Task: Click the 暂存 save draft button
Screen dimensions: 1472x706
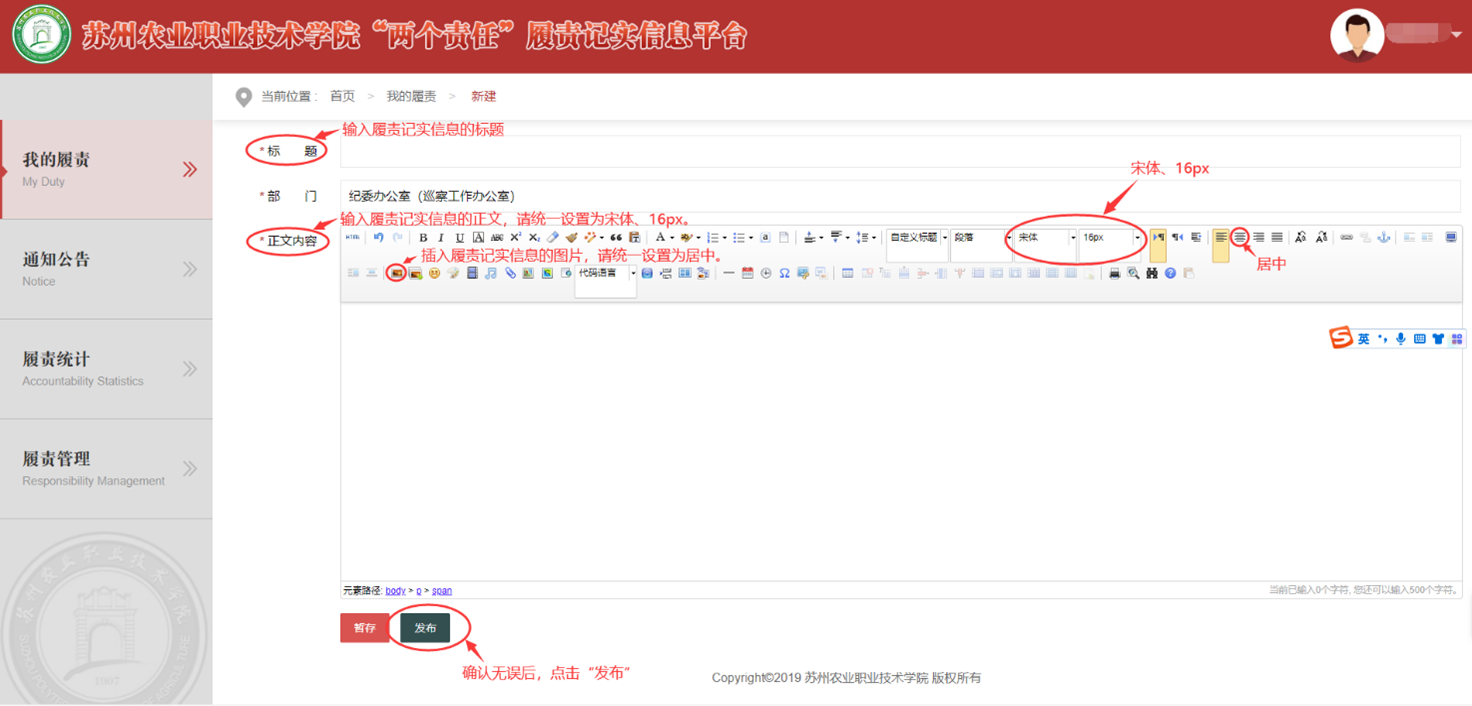Action: point(364,628)
